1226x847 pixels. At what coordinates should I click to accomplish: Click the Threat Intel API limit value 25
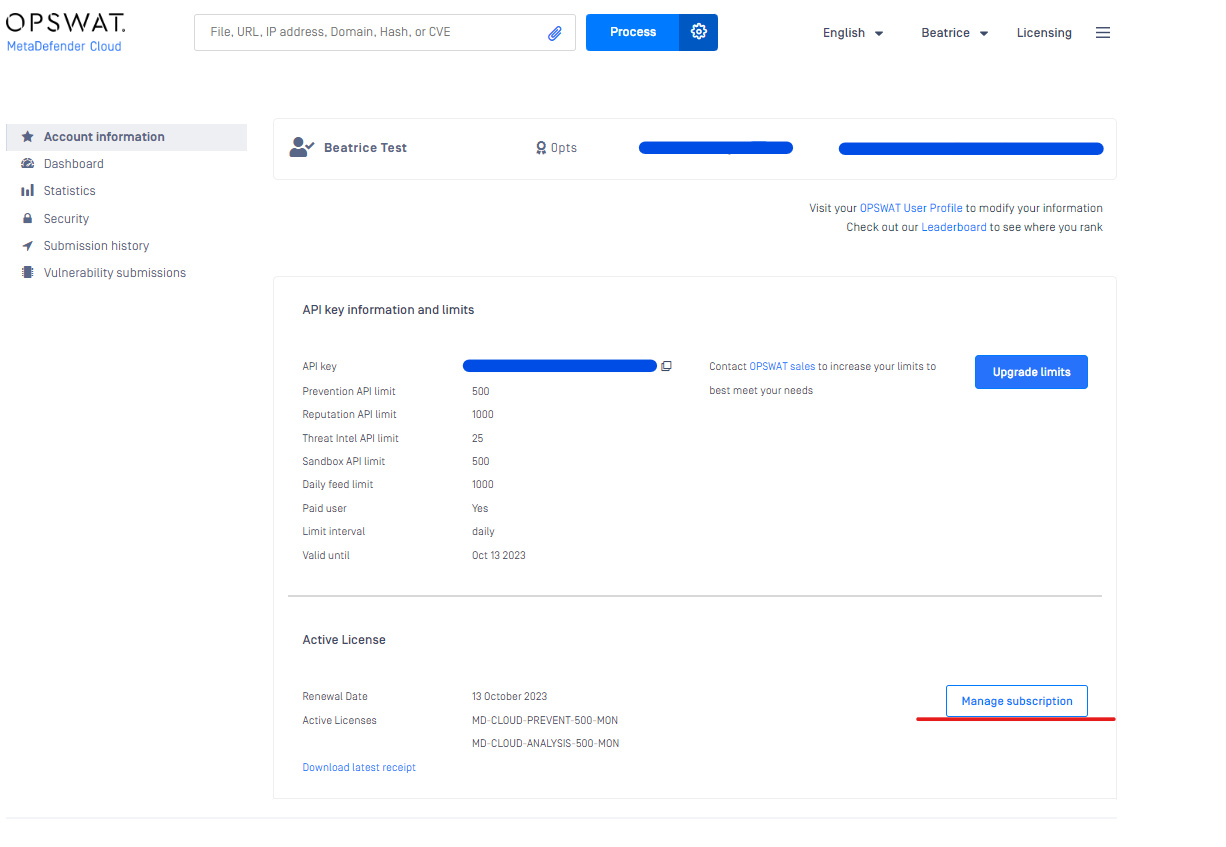point(478,438)
